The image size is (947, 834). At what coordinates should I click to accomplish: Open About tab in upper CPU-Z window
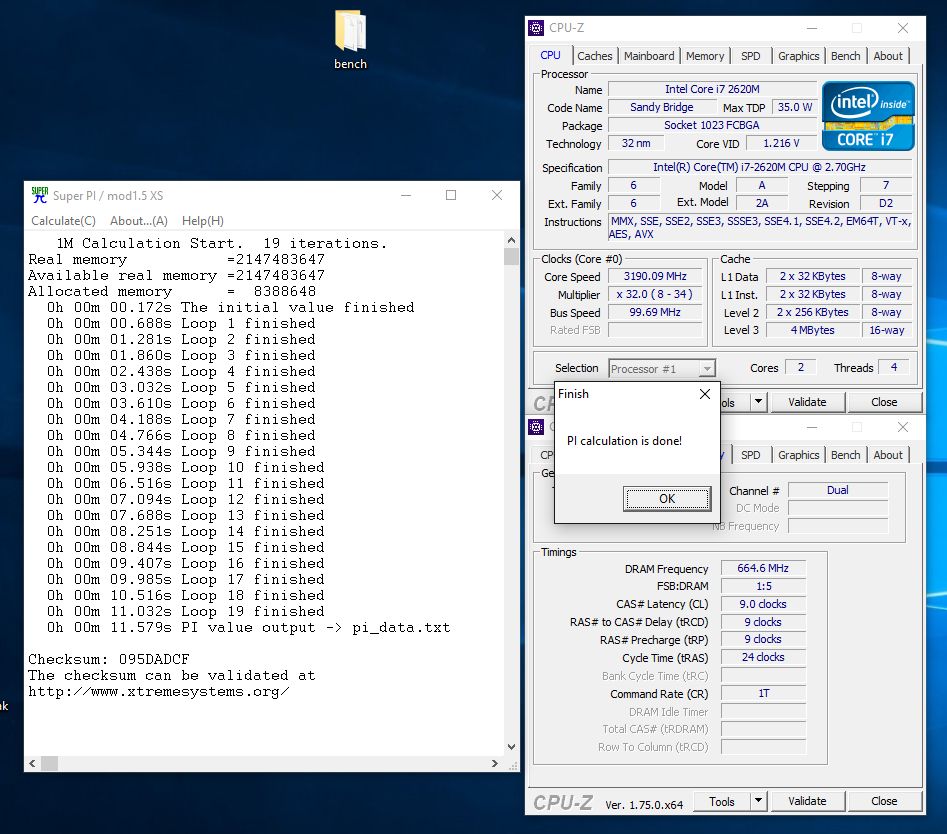tap(888, 56)
